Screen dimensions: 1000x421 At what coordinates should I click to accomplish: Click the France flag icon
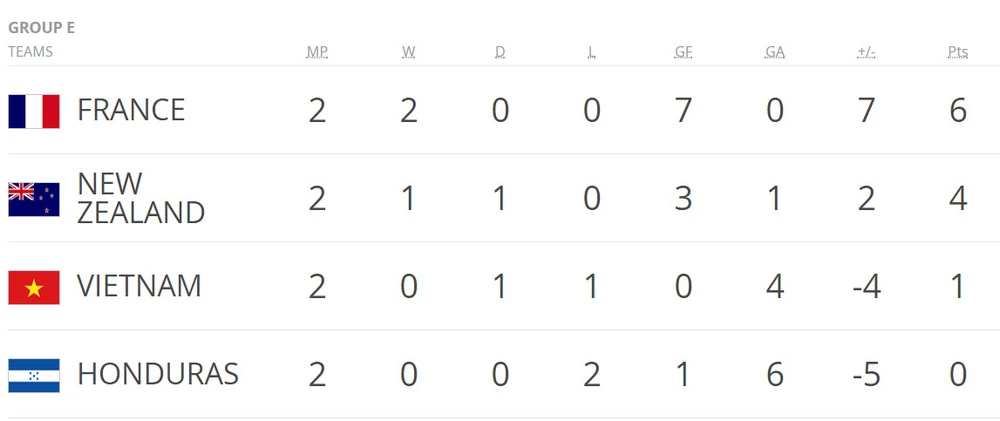[x=34, y=111]
